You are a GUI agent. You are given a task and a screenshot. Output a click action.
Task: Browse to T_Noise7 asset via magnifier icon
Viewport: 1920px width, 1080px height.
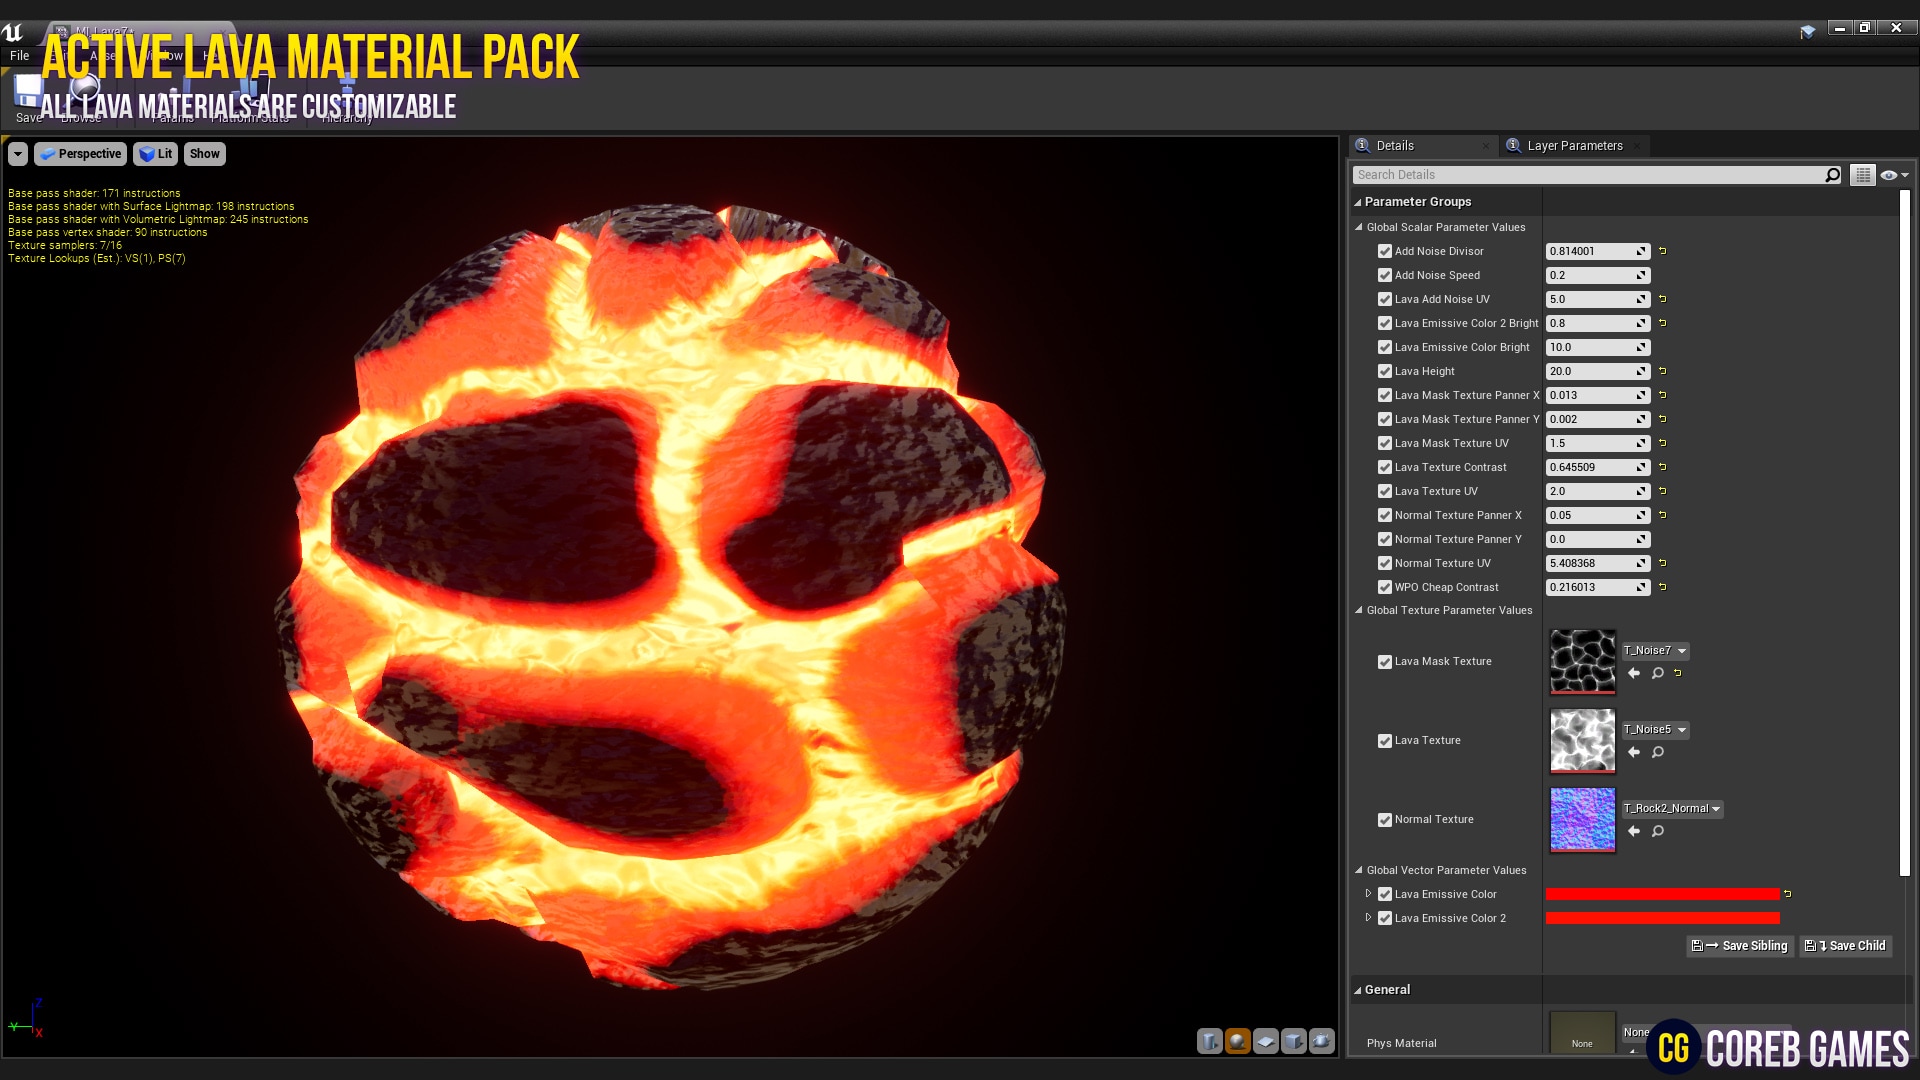point(1658,672)
